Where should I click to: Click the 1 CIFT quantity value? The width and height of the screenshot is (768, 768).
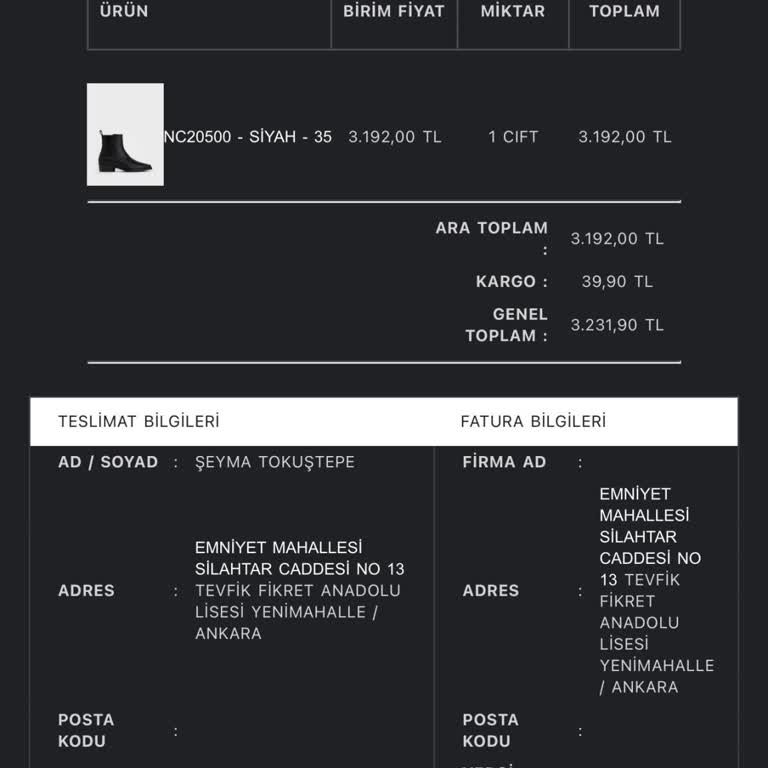513,137
